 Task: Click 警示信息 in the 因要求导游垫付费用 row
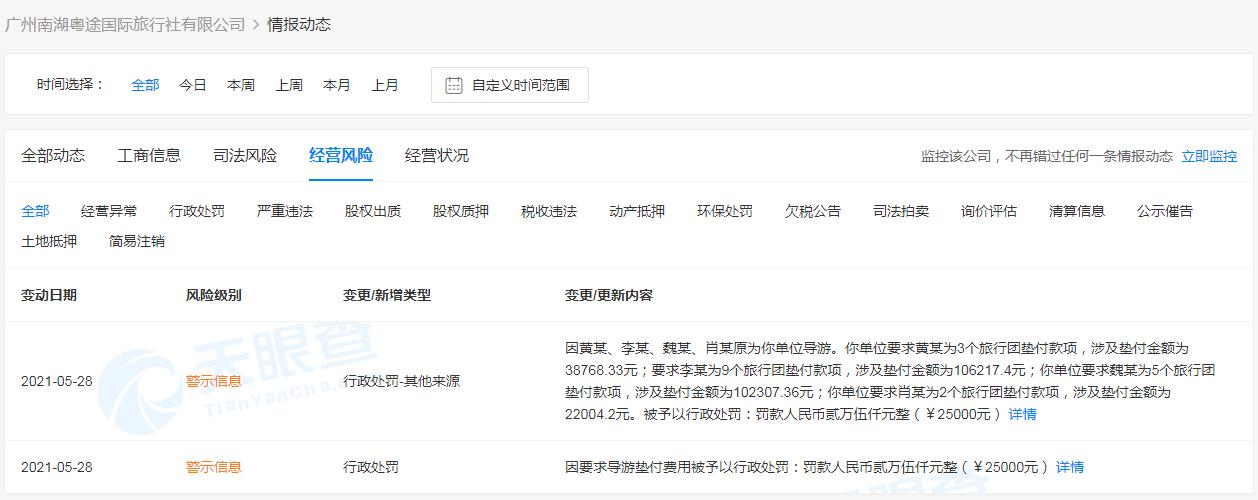(x=214, y=467)
